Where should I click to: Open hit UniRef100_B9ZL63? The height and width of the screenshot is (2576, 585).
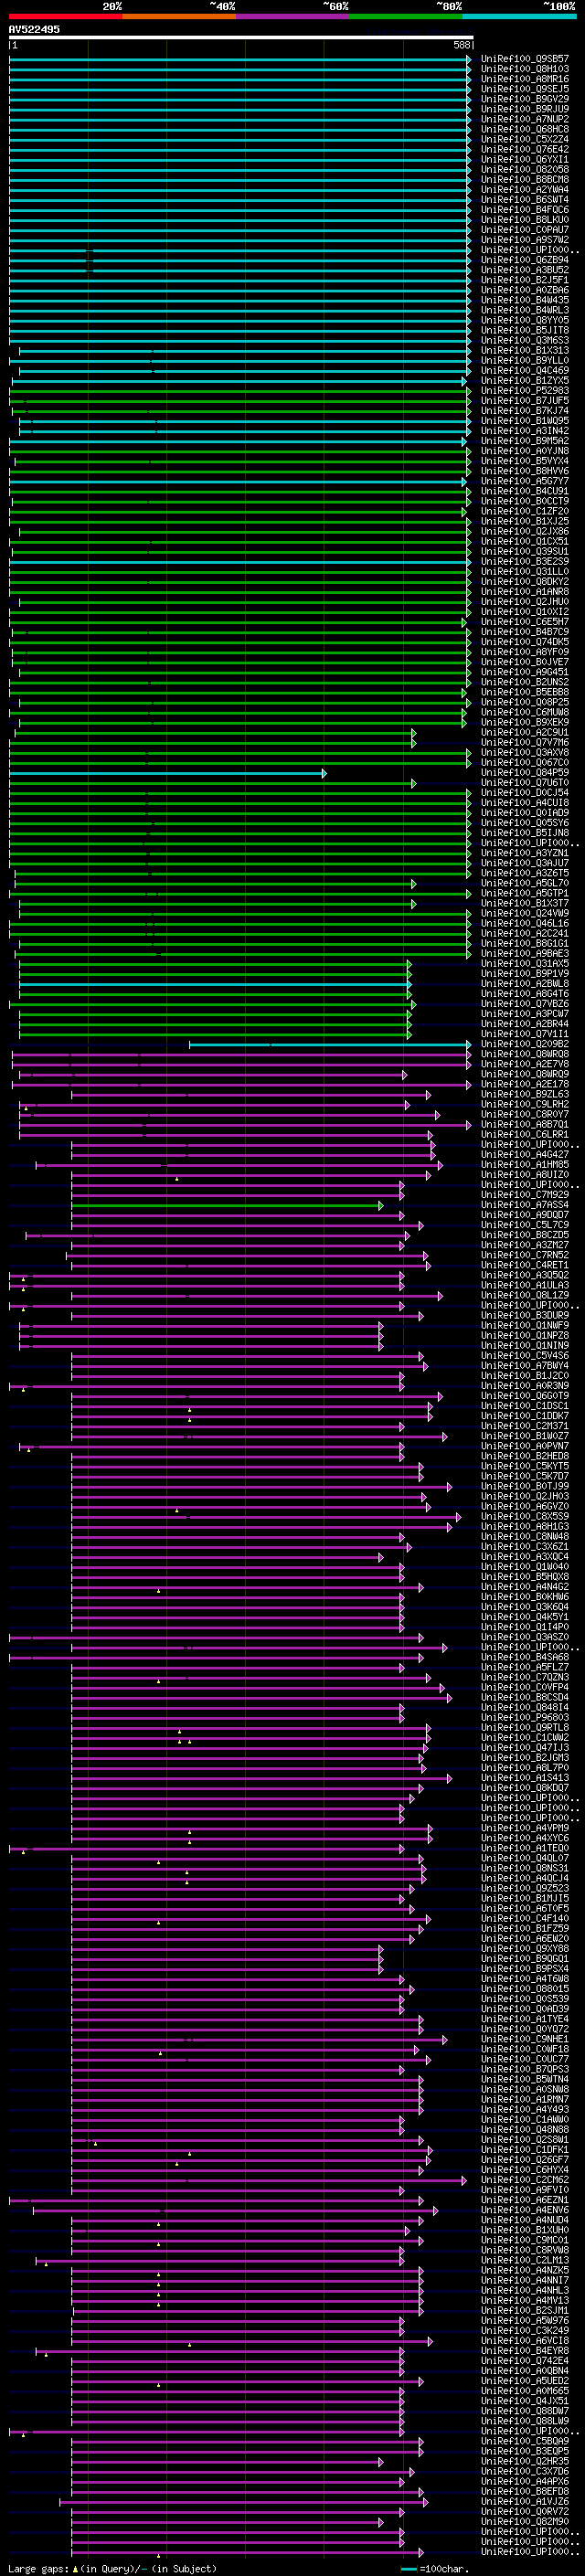click(x=525, y=1094)
